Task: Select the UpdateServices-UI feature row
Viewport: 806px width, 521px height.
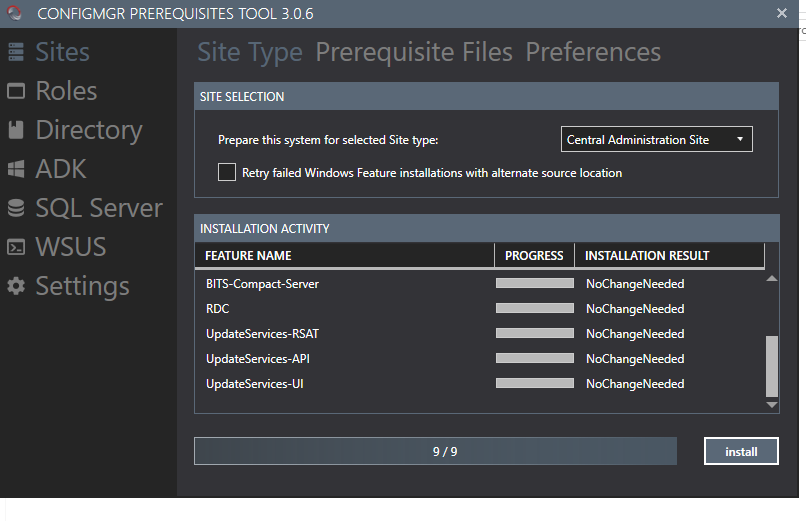Action: point(255,384)
